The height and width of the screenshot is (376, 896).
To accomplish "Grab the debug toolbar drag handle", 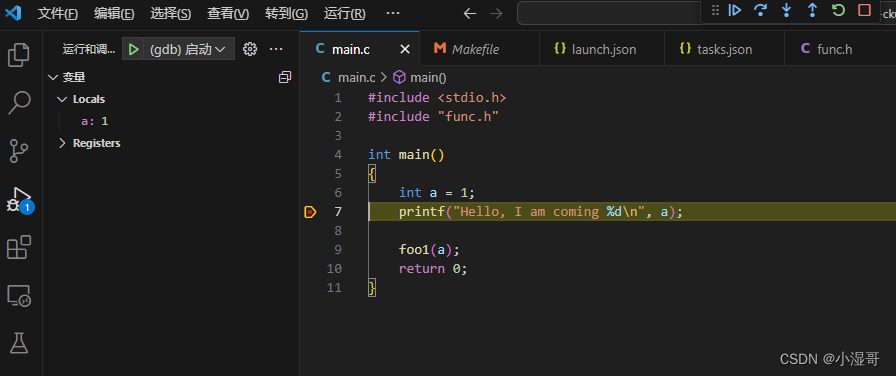I will pyautogui.click(x=715, y=10).
